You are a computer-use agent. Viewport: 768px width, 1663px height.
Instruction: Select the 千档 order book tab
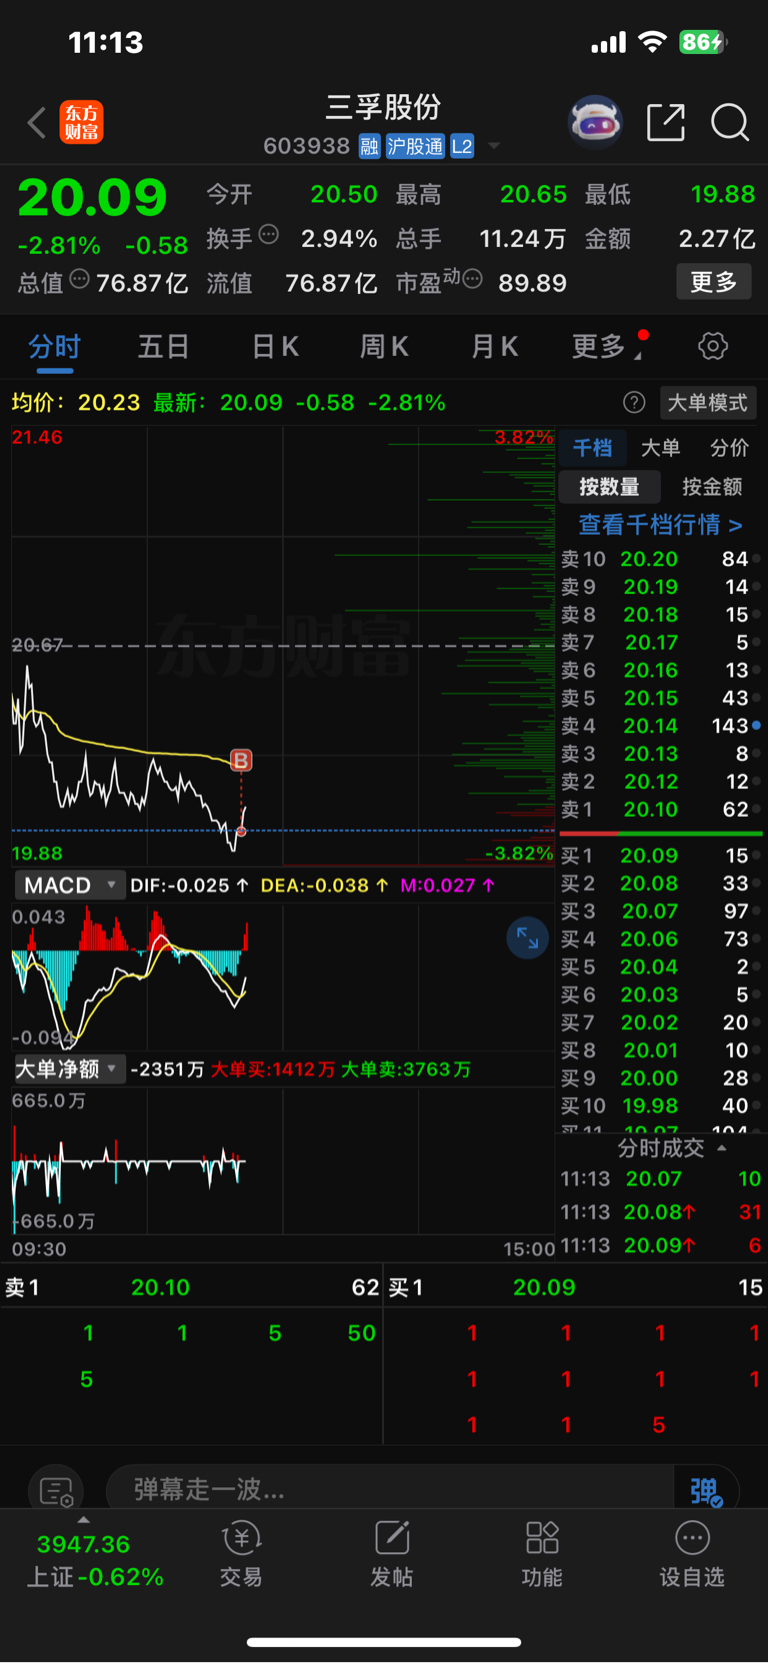[x=592, y=448]
